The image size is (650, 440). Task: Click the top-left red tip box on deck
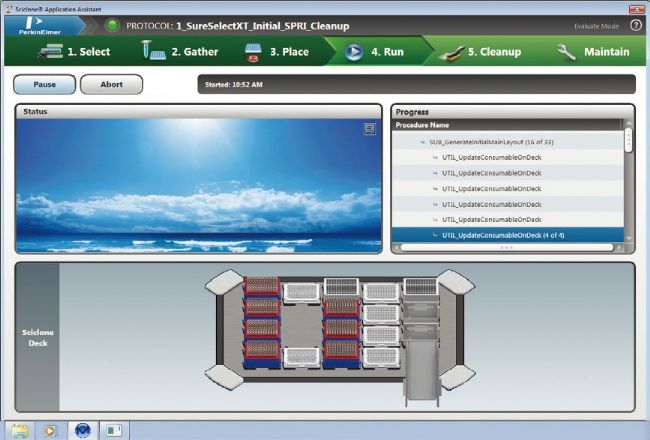click(x=261, y=287)
